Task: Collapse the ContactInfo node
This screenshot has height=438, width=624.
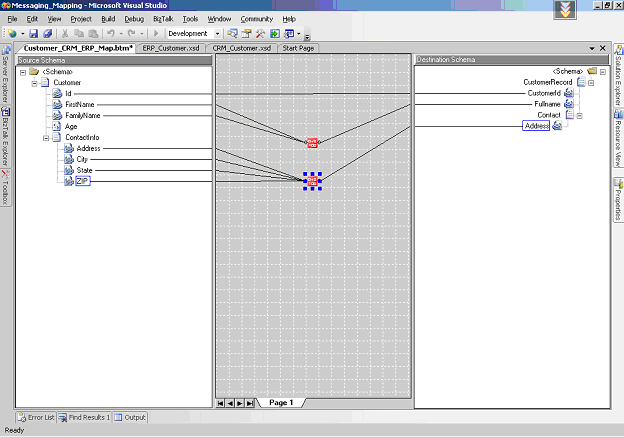Action: [x=46, y=138]
